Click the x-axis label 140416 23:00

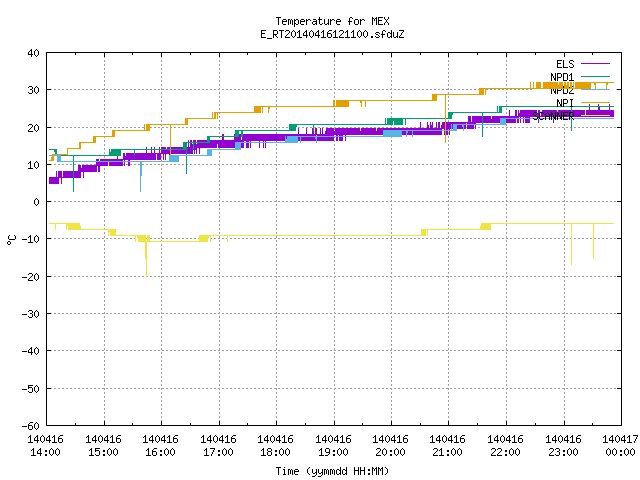tap(563, 446)
